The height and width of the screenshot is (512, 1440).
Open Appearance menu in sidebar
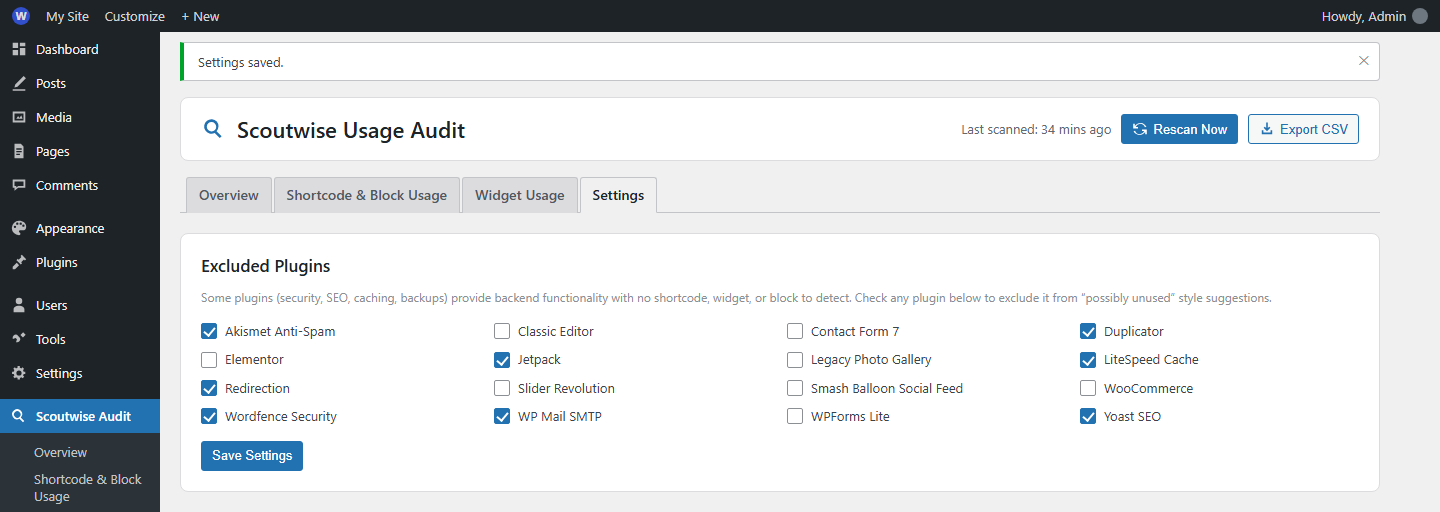pyautogui.click(x=80, y=228)
